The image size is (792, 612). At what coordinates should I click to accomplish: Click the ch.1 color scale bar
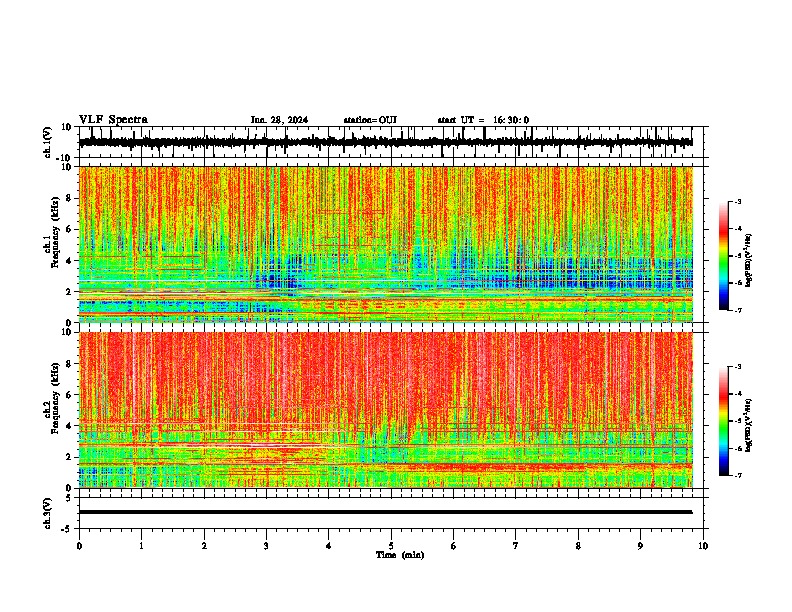point(723,256)
